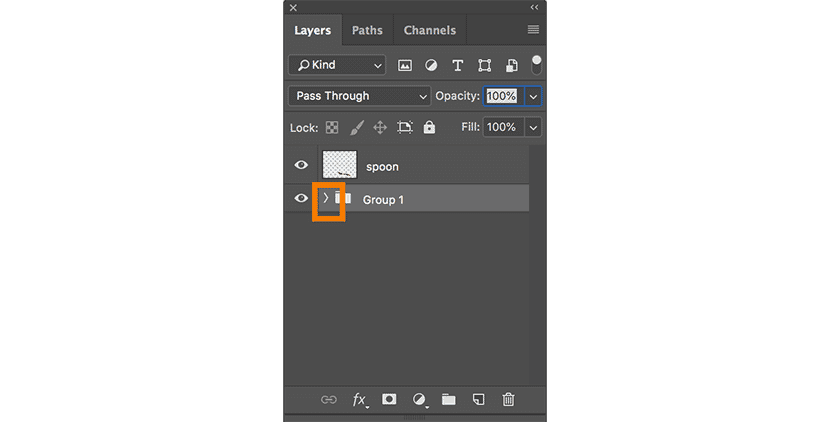The height and width of the screenshot is (422, 830).
Task: Create new fill or adjustment layer
Action: 419,399
